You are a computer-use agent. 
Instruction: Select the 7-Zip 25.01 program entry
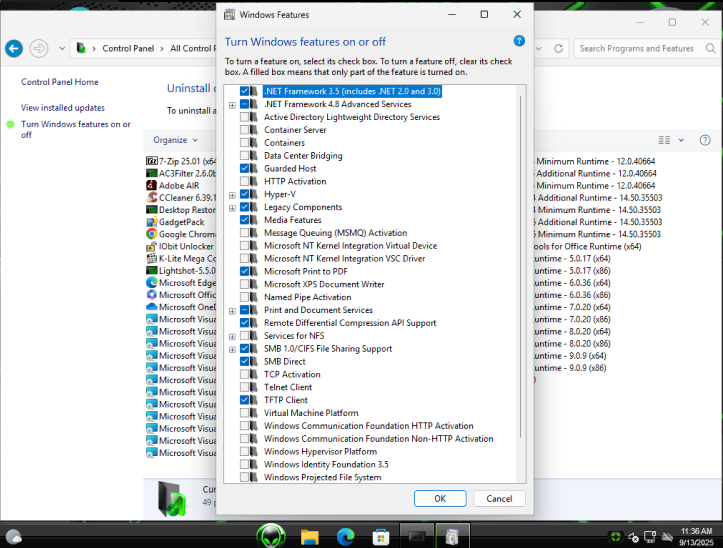coord(181,161)
